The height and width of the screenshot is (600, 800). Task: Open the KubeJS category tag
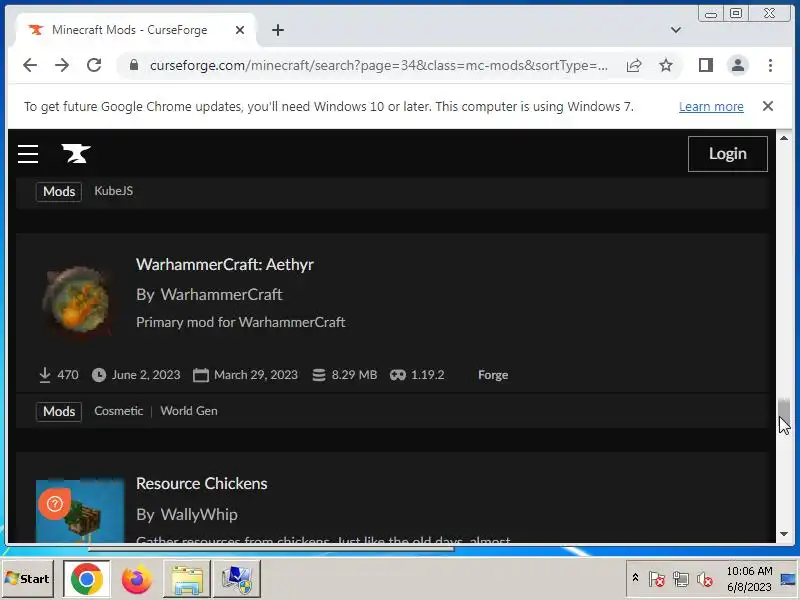point(114,191)
